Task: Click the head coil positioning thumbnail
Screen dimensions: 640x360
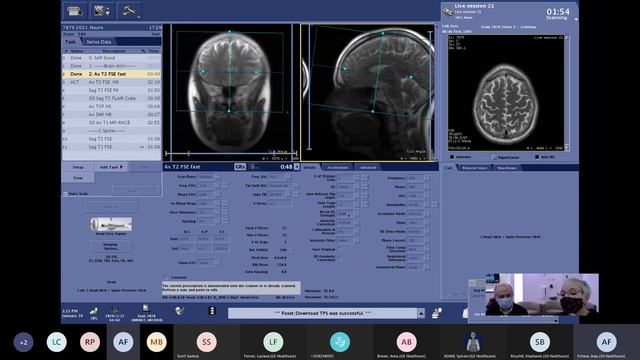Action: click(x=111, y=224)
